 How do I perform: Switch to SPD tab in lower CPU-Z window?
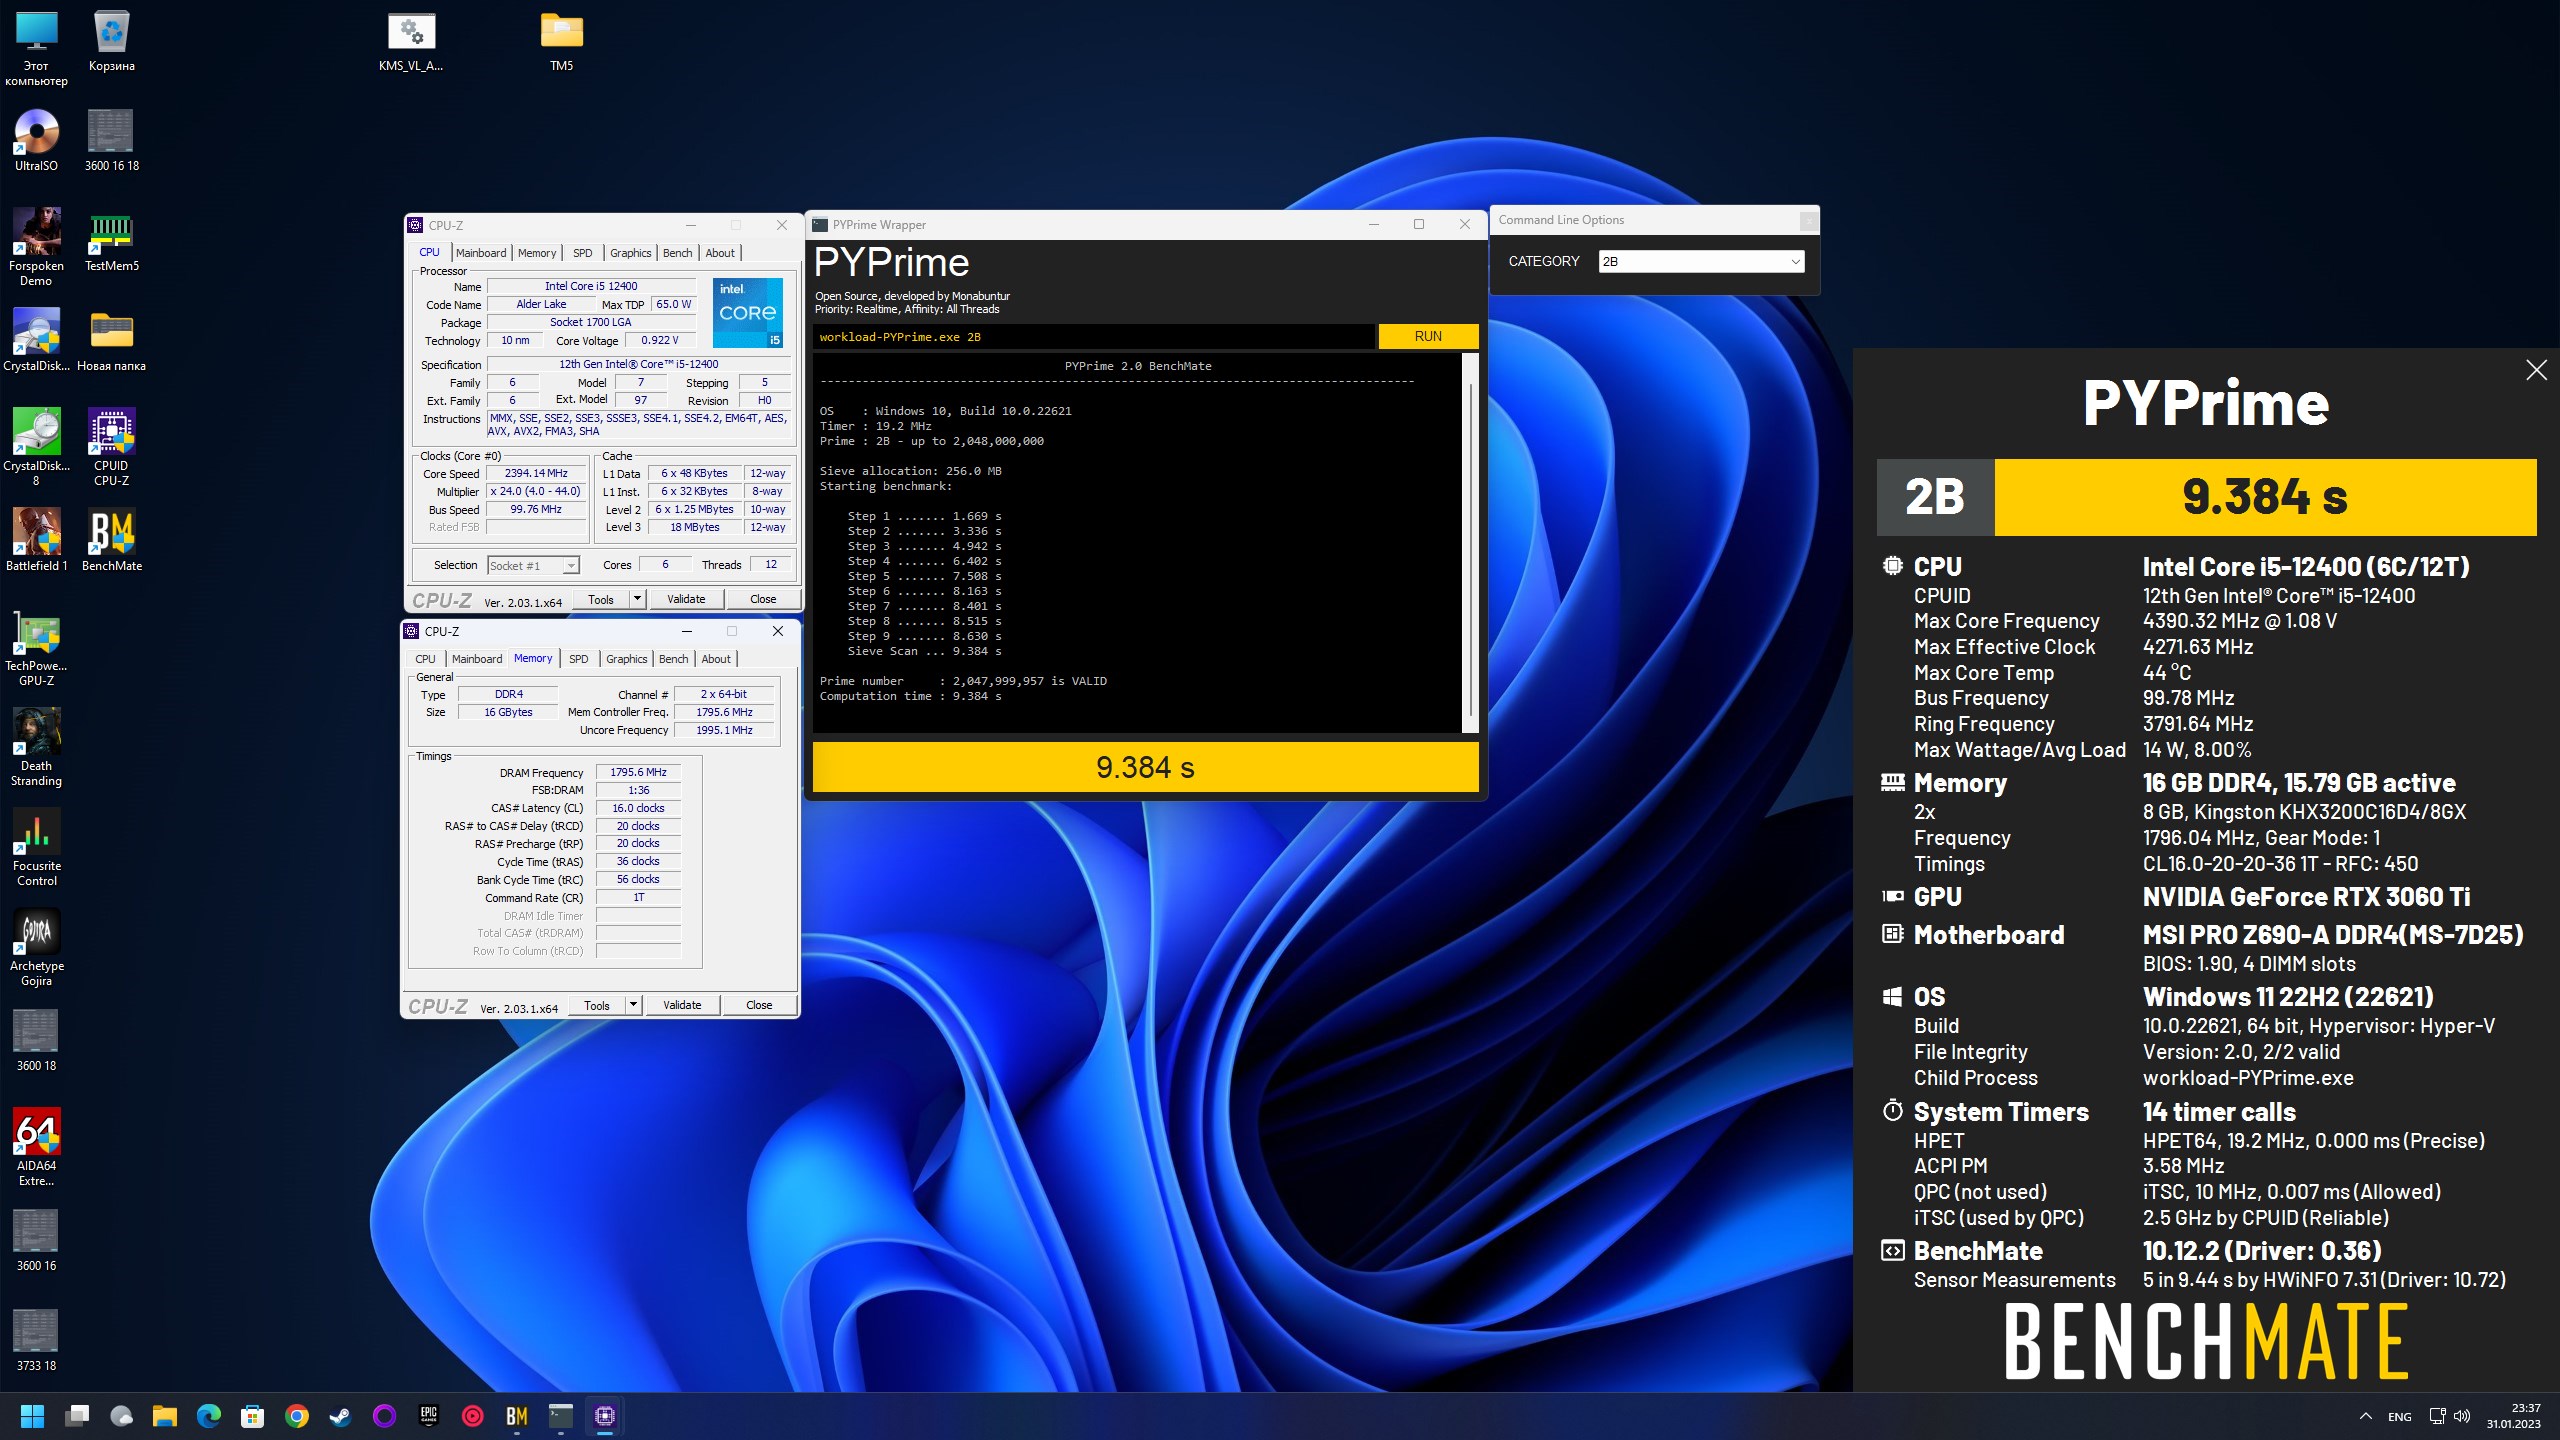[x=578, y=659]
